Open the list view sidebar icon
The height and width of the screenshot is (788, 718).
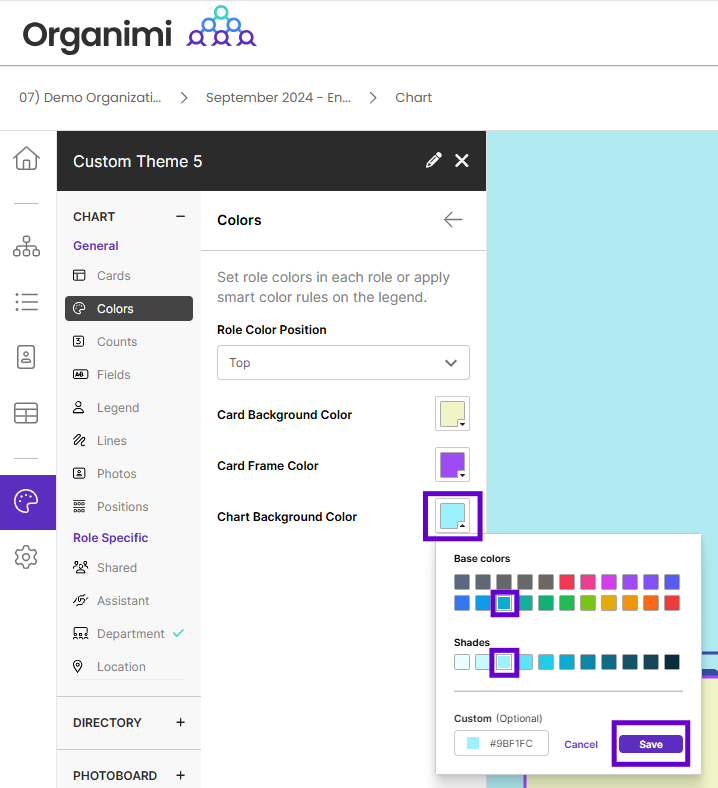tap(27, 302)
